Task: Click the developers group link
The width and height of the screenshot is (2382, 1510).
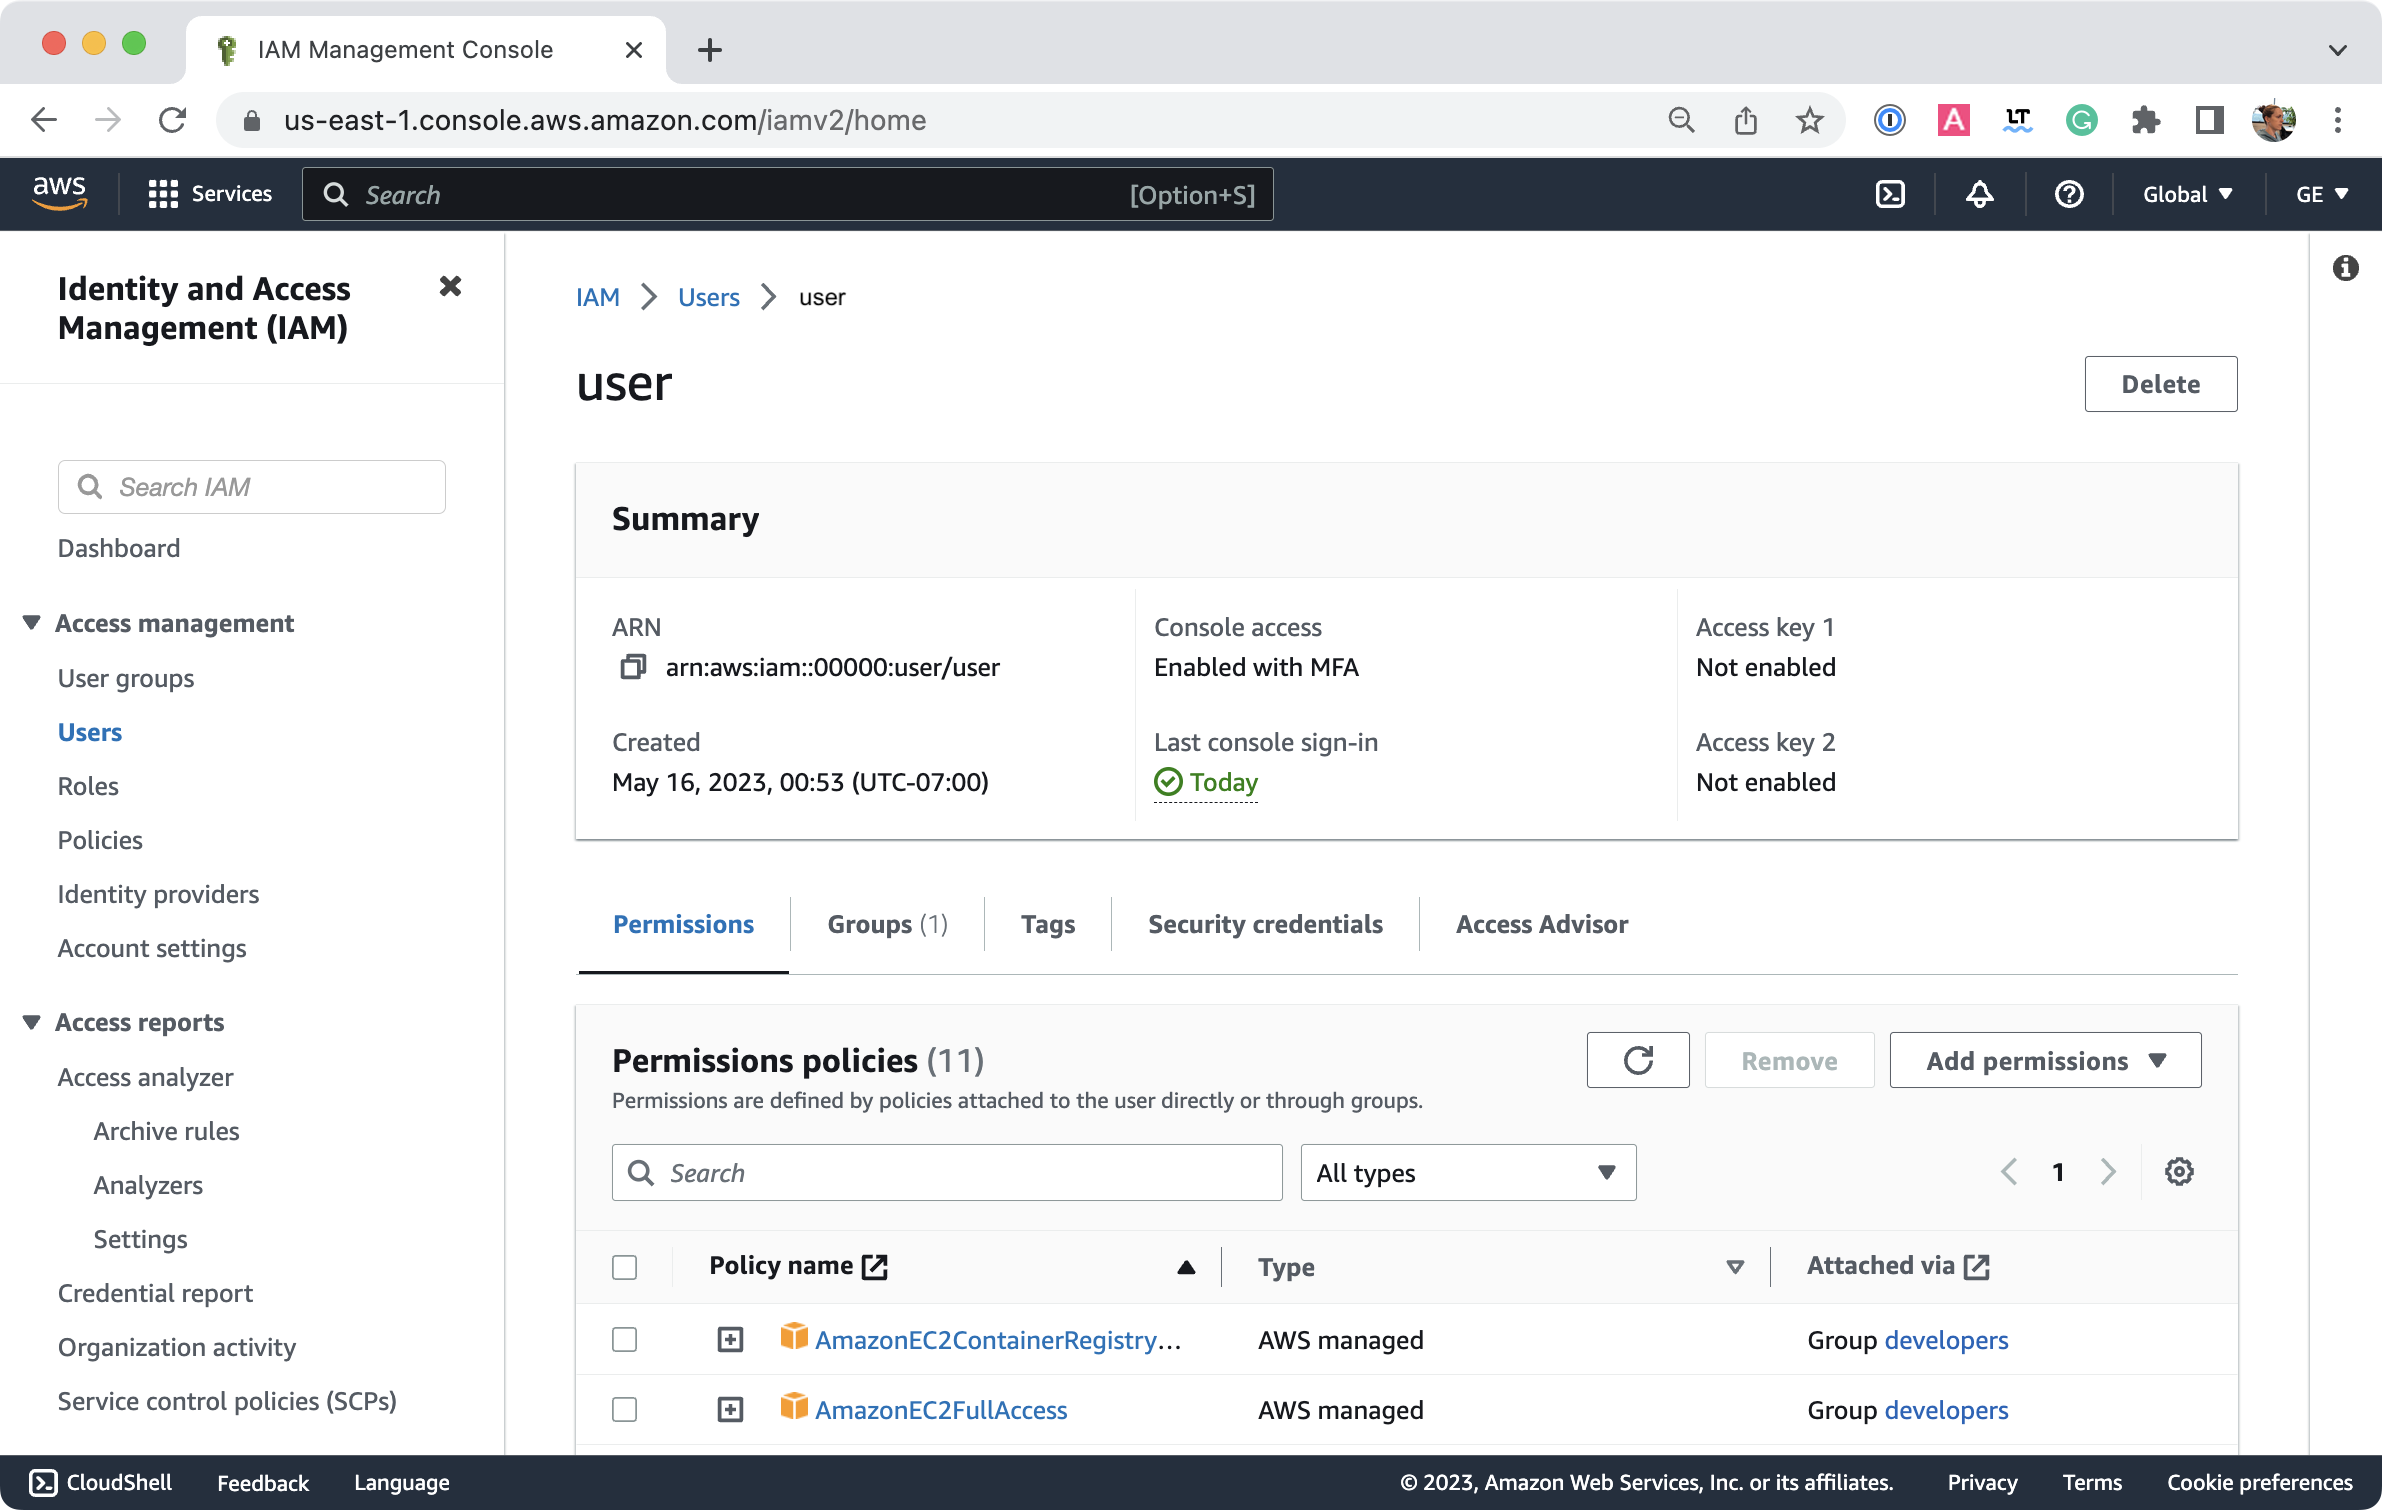Action: pos(1946,1338)
